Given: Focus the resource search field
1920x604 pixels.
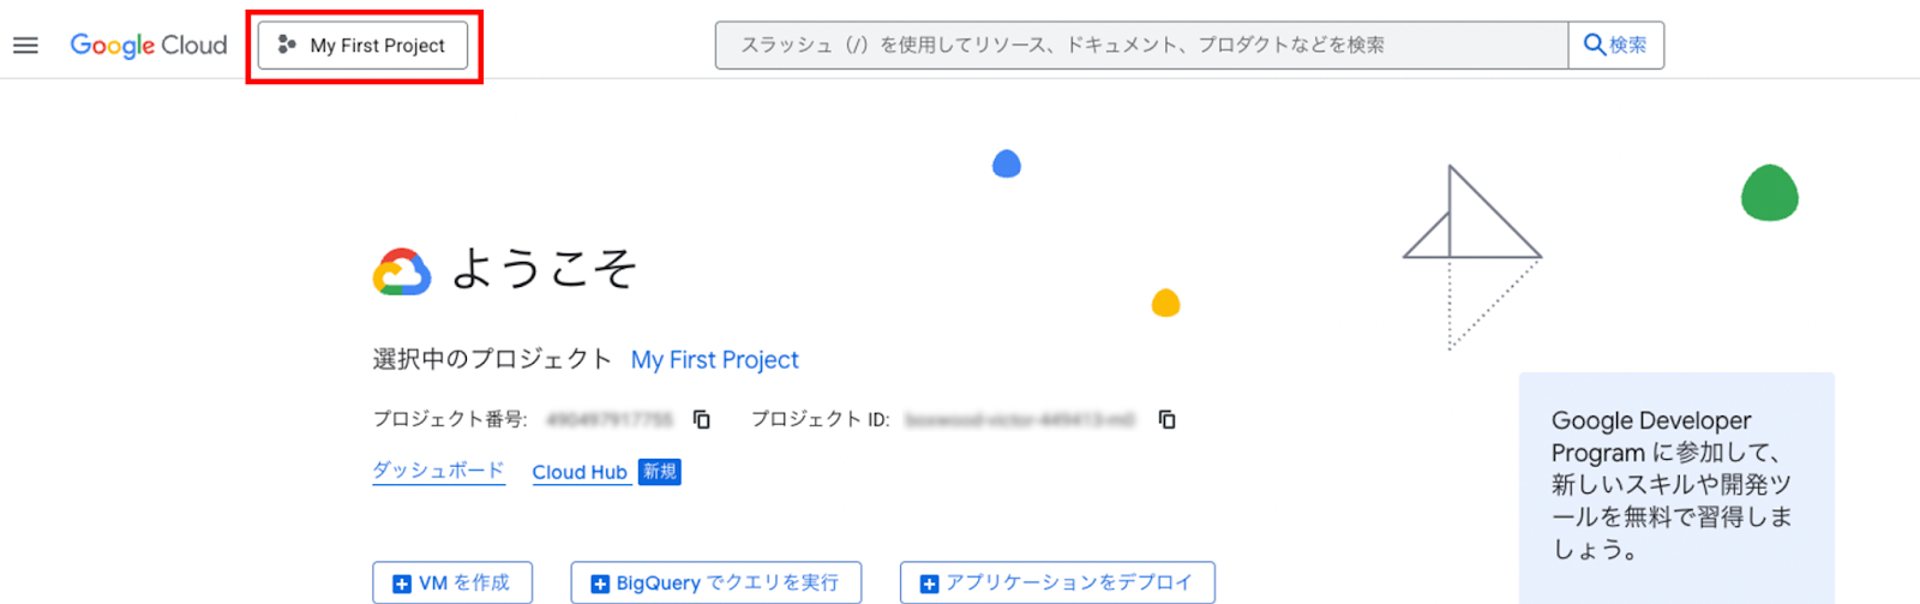Looking at the screenshot, I should [1140, 45].
